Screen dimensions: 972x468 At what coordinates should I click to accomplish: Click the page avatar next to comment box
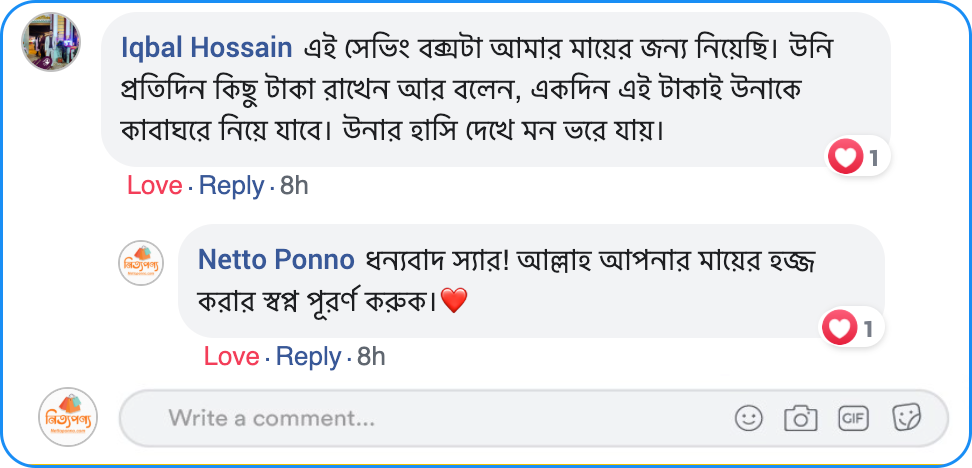pos(68,417)
